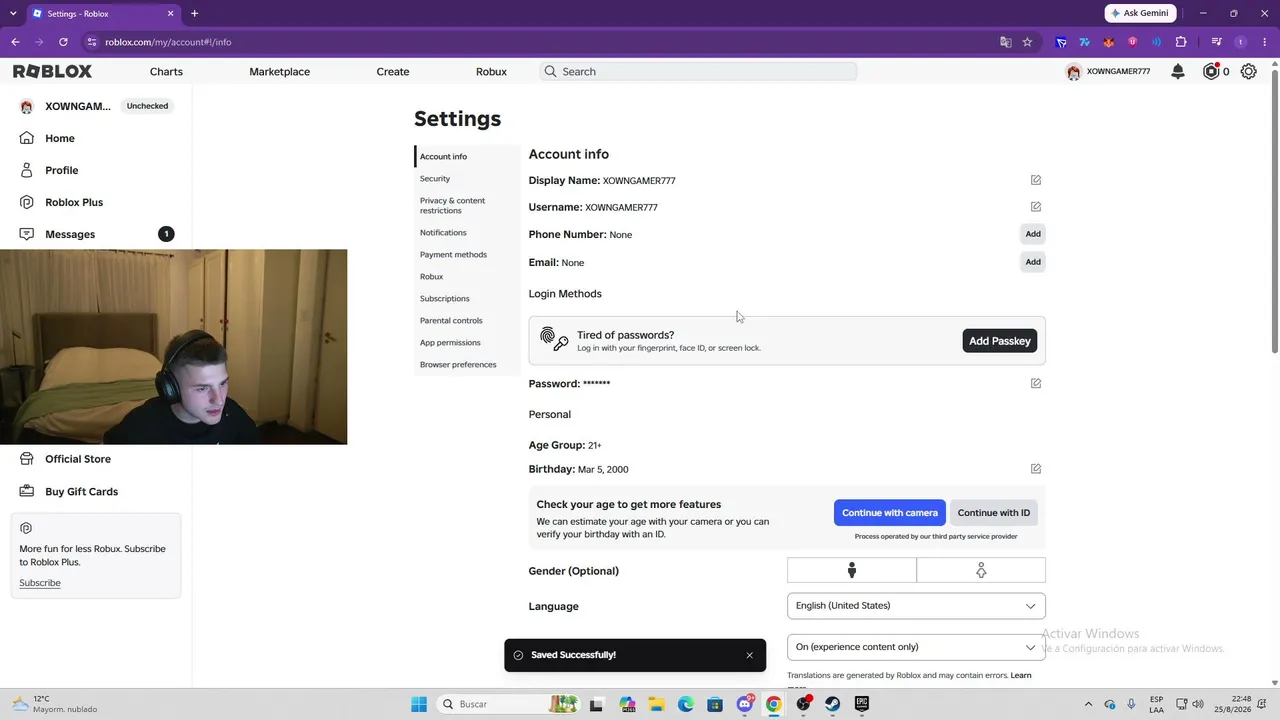1280x720 pixels.
Task: Click the Subscribe link for Roblox Plus
Action: (x=40, y=583)
